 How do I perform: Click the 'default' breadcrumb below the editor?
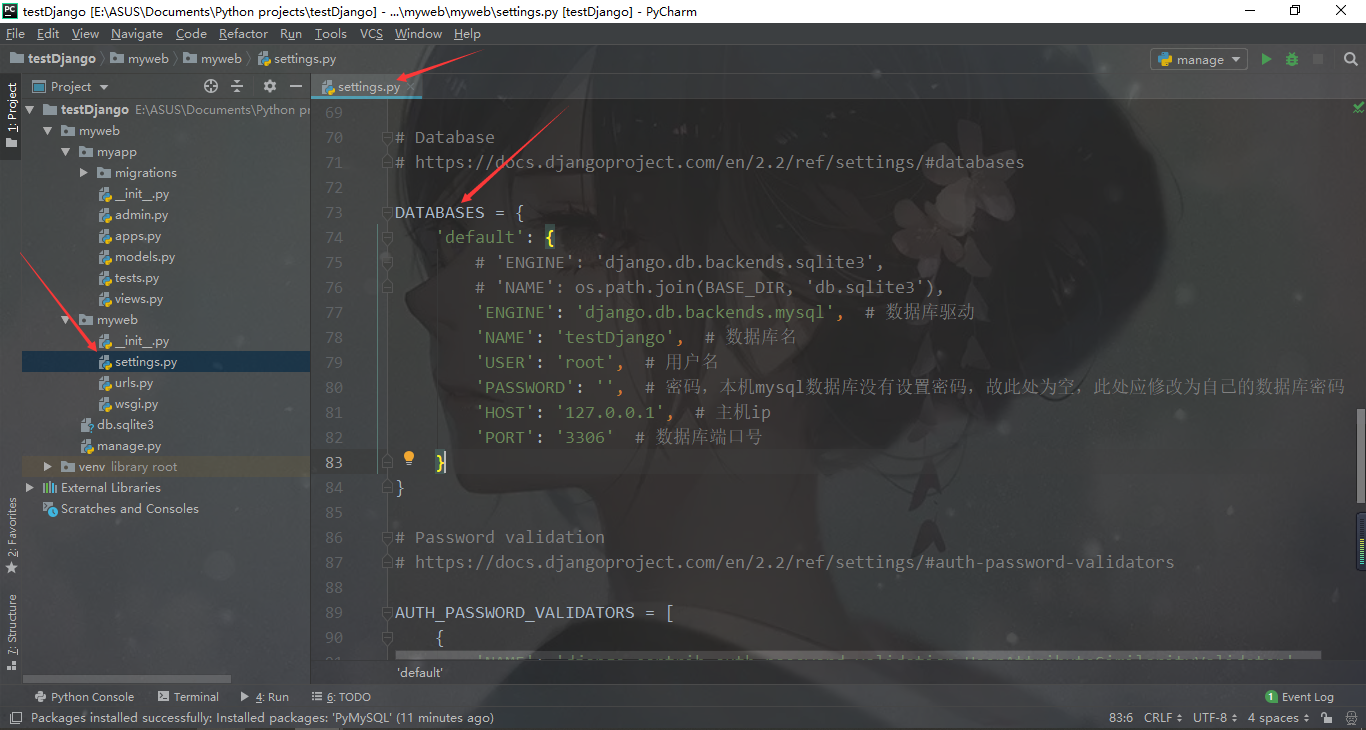click(x=420, y=672)
